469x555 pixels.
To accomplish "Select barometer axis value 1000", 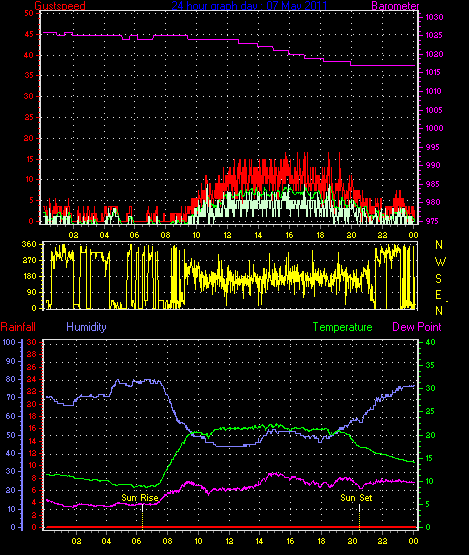I will click(434, 128).
